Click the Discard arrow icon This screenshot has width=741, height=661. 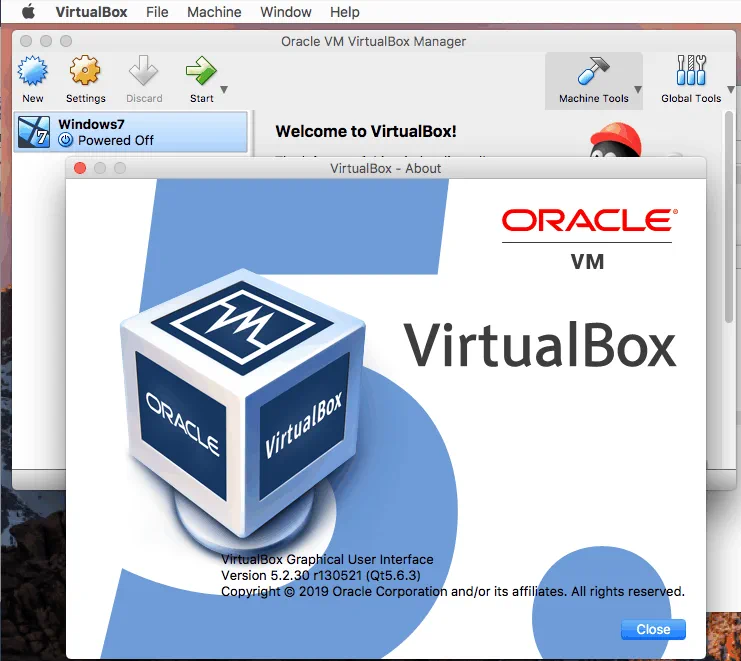(144, 72)
